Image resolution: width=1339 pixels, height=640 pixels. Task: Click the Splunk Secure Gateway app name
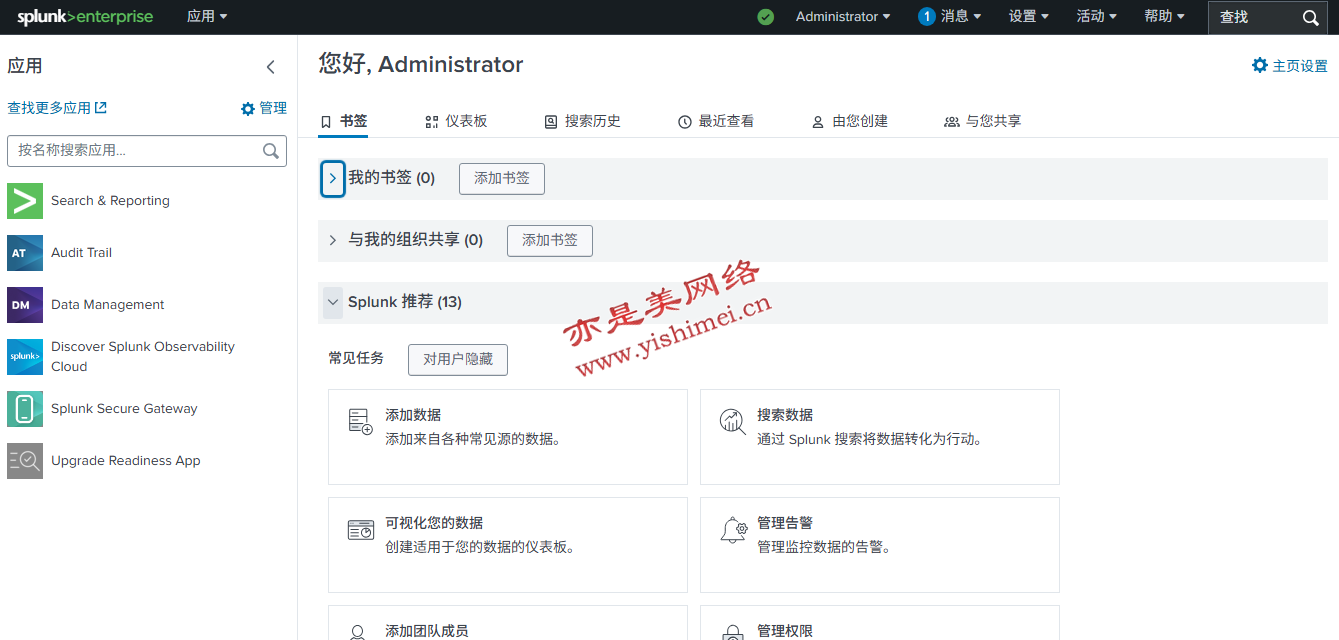124,409
